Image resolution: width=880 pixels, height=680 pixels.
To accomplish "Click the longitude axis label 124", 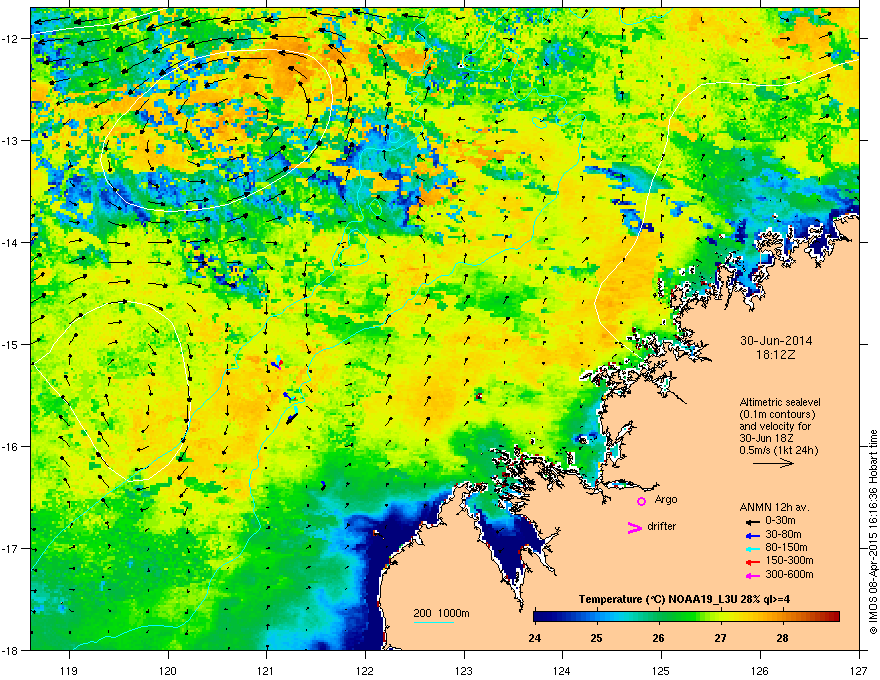I will (x=562, y=670).
